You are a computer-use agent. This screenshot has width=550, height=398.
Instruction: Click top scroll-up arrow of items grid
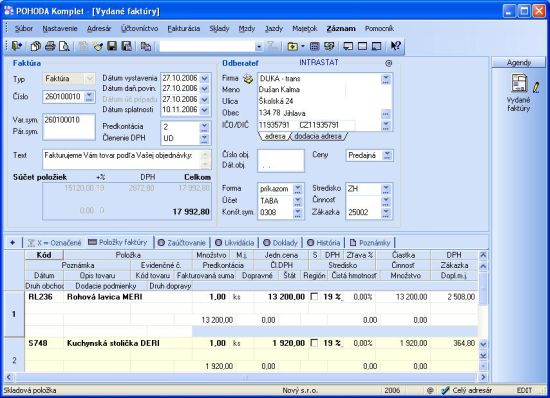click(483, 255)
